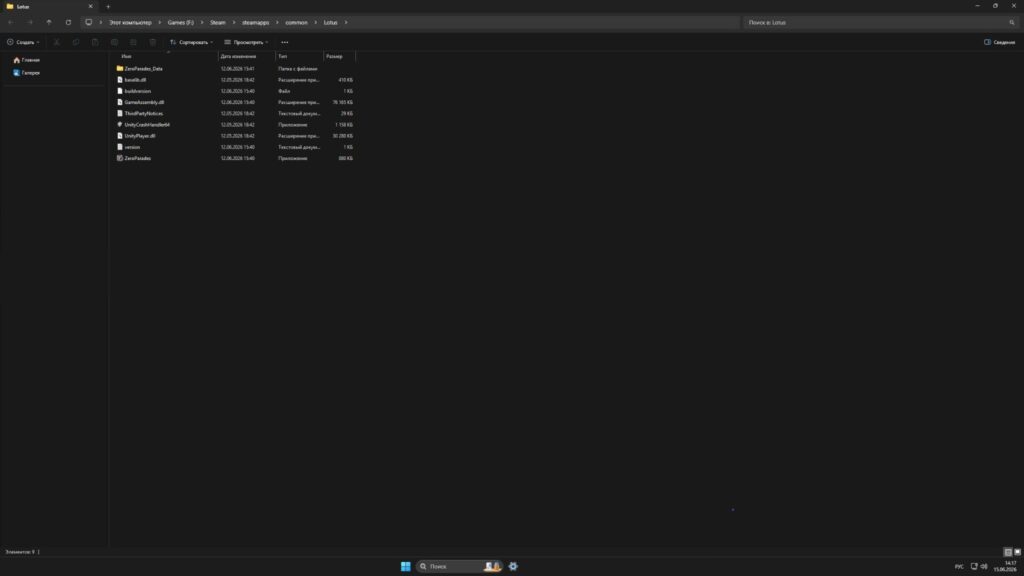Open Галерея in navigation pane
The height and width of the screenshot is (576, 1024).
27,72
